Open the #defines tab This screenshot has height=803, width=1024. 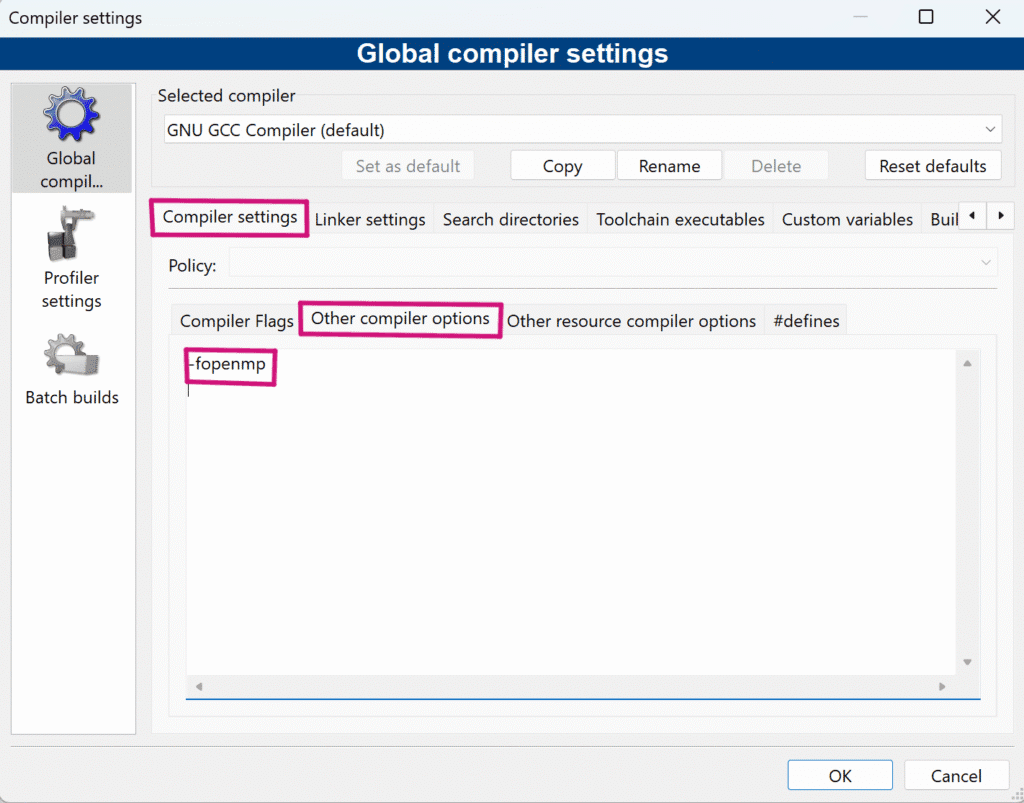tap(806, 321)
